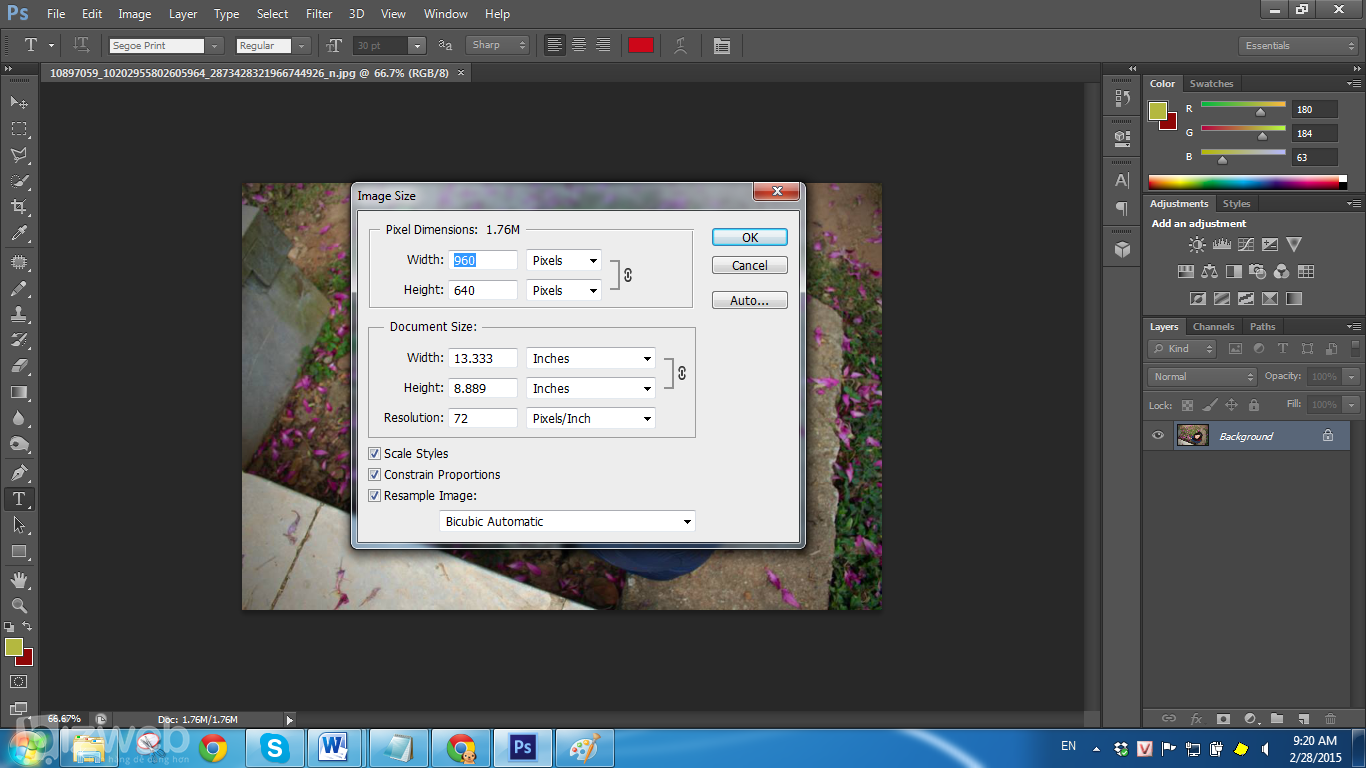Select the Hand tool
This screenshot has height=768, width=1370.
(x=18, y=579)
